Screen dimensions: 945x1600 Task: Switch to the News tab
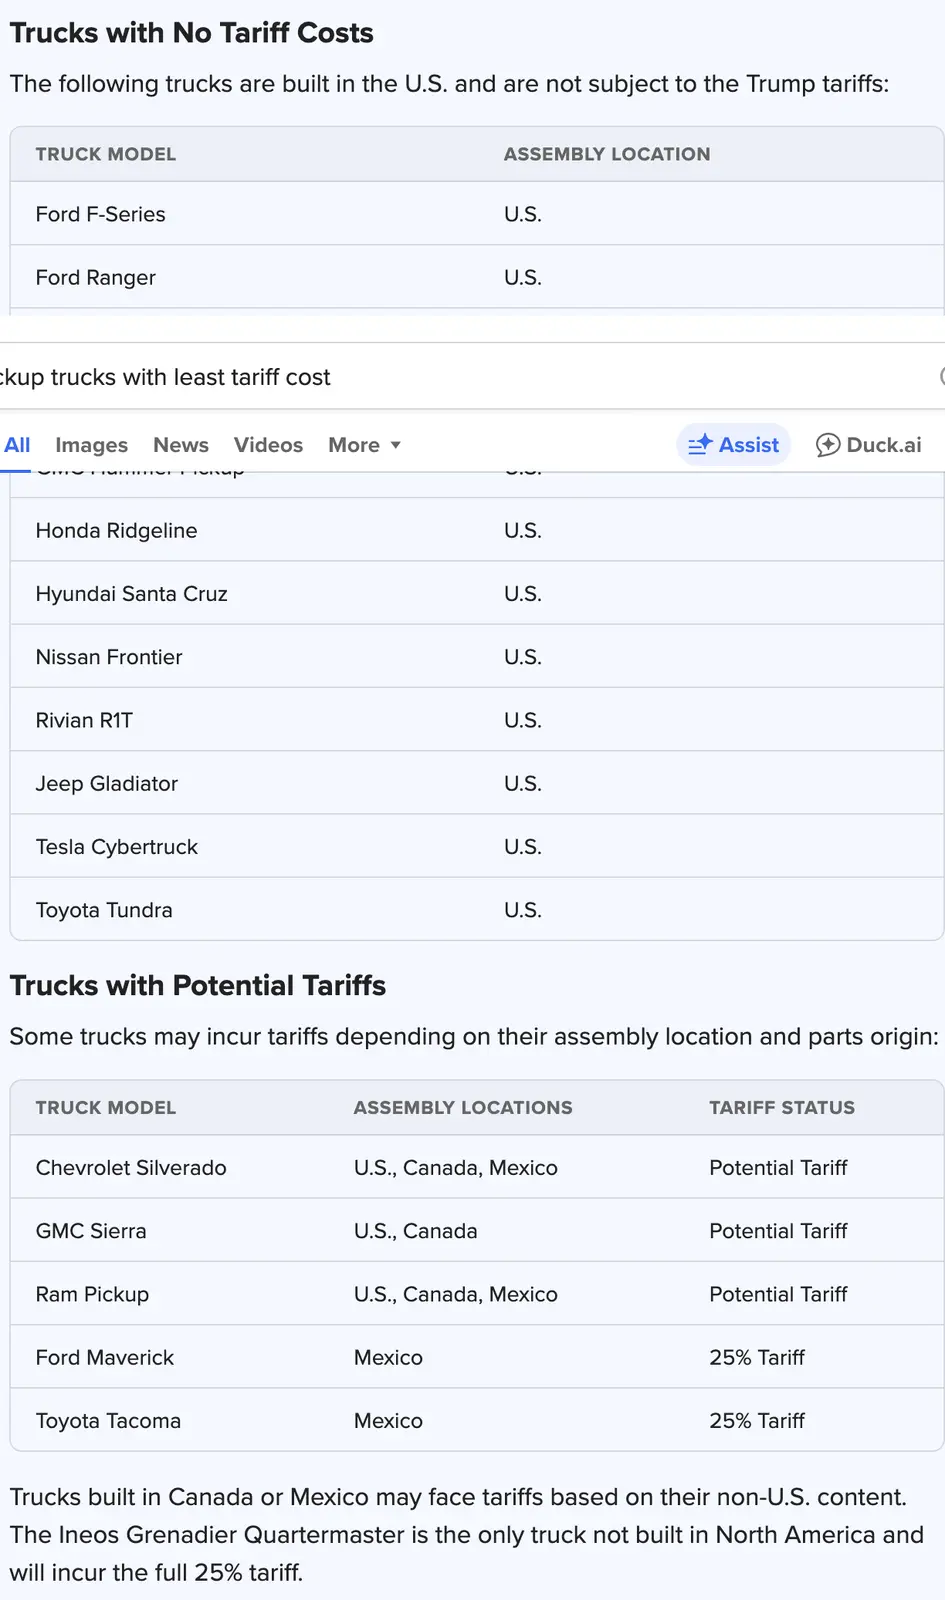click(181, 445)
